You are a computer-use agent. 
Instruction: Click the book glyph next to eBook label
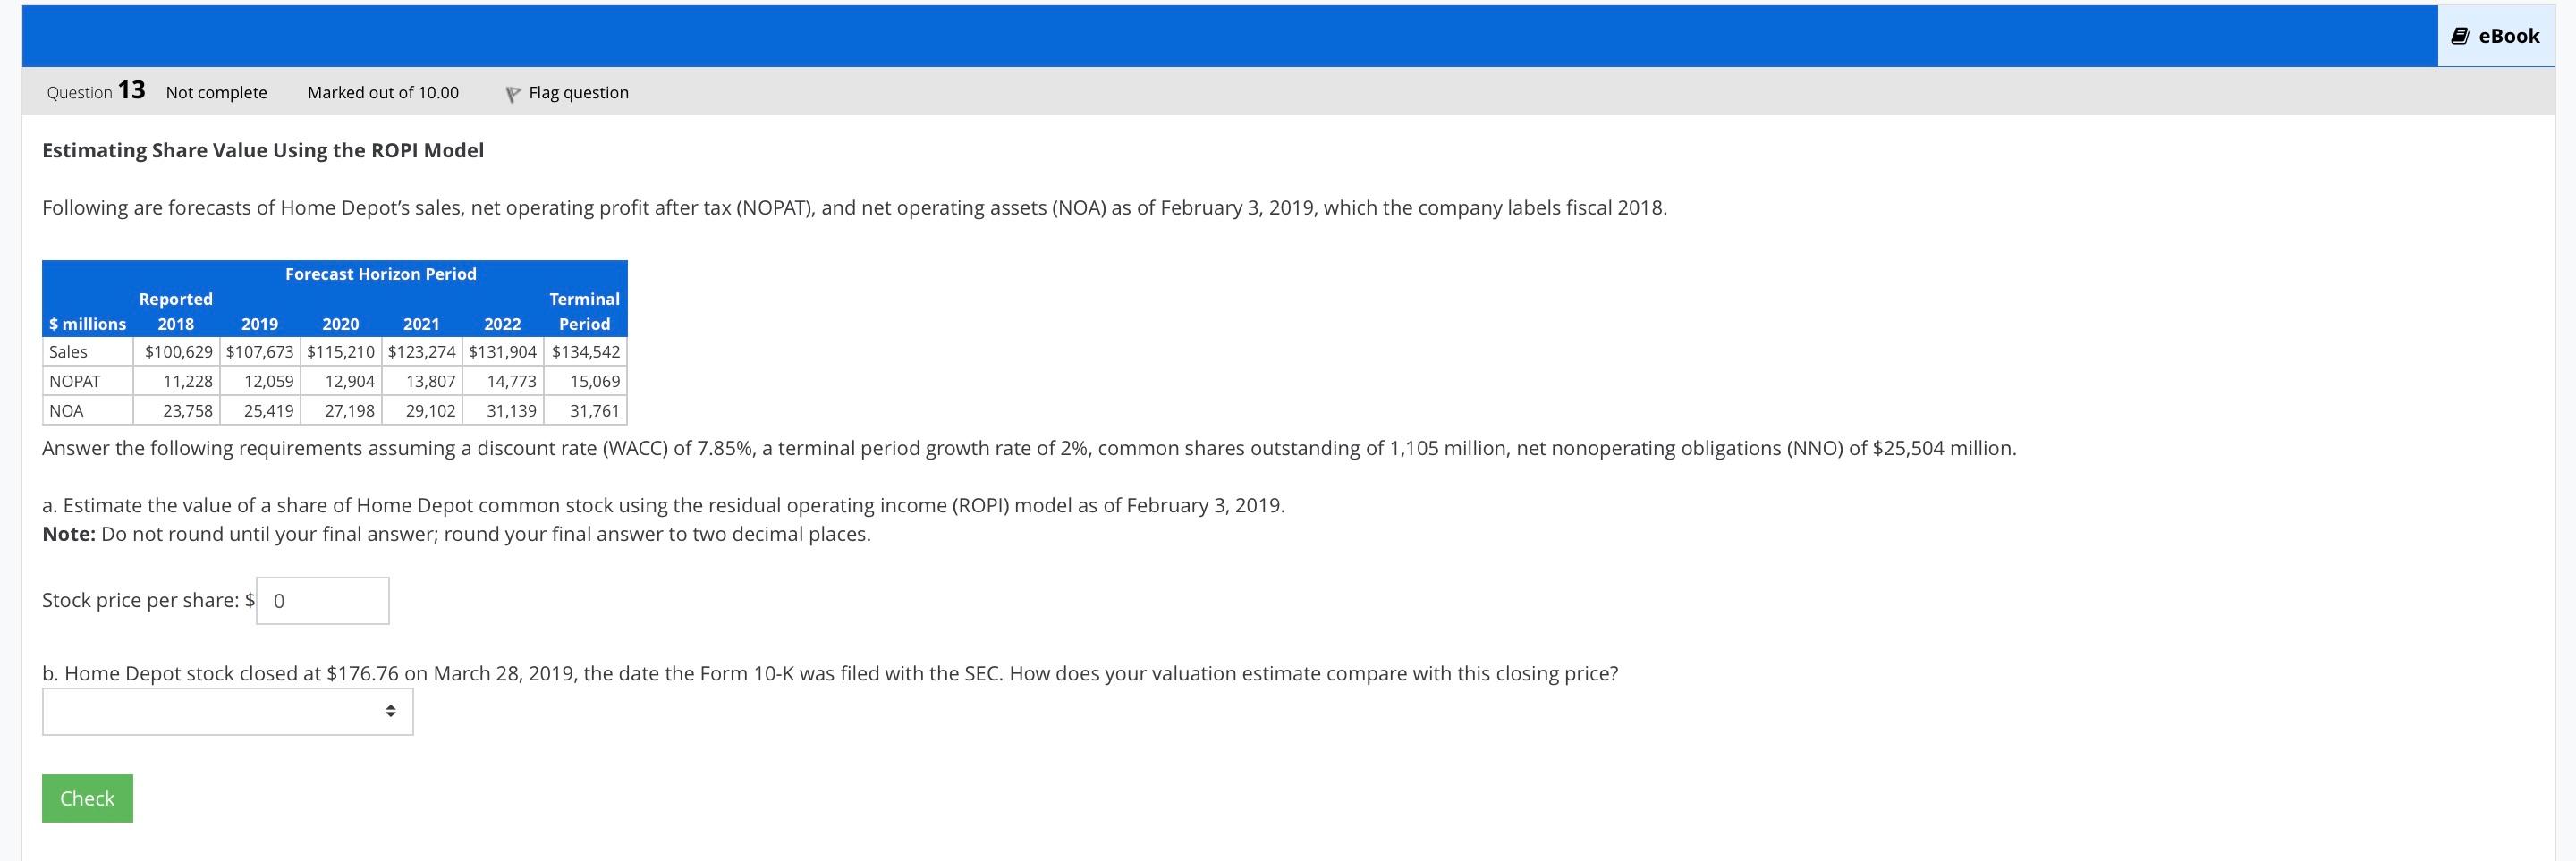click(2462, 36)
